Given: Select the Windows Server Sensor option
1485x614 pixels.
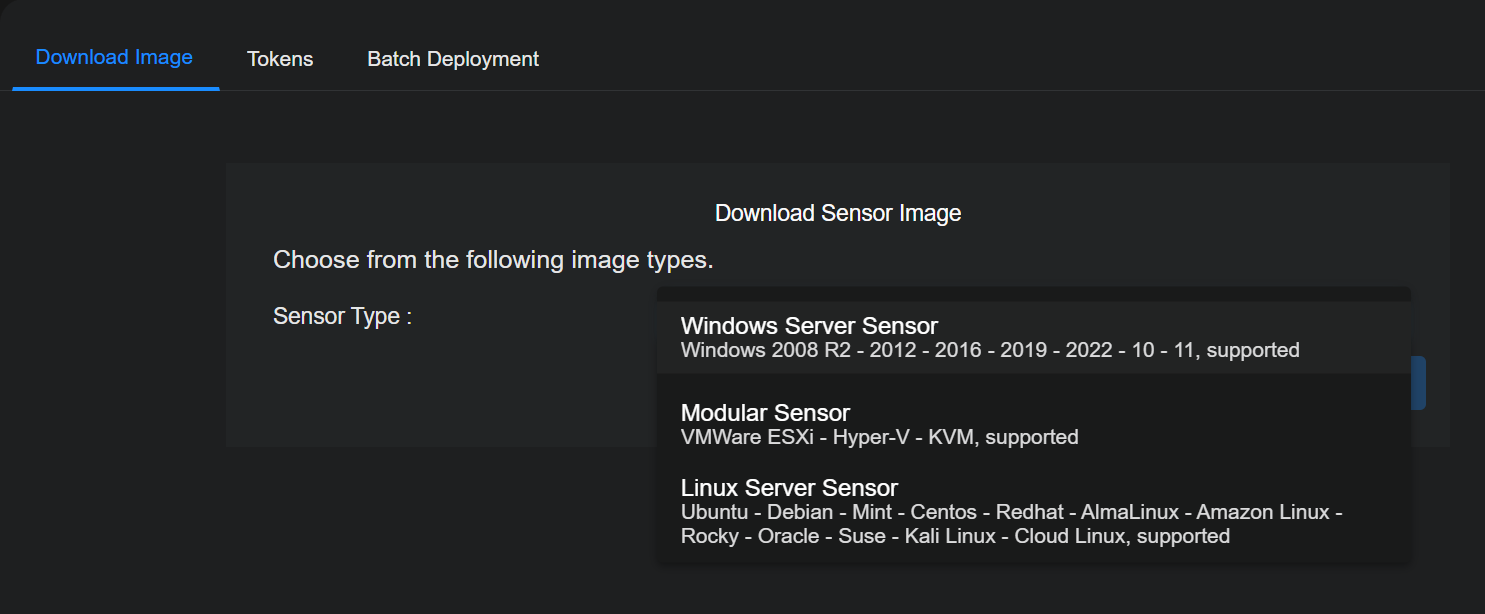Looking at the screenshot, I should pyautogui.click(x=809, y=326).
